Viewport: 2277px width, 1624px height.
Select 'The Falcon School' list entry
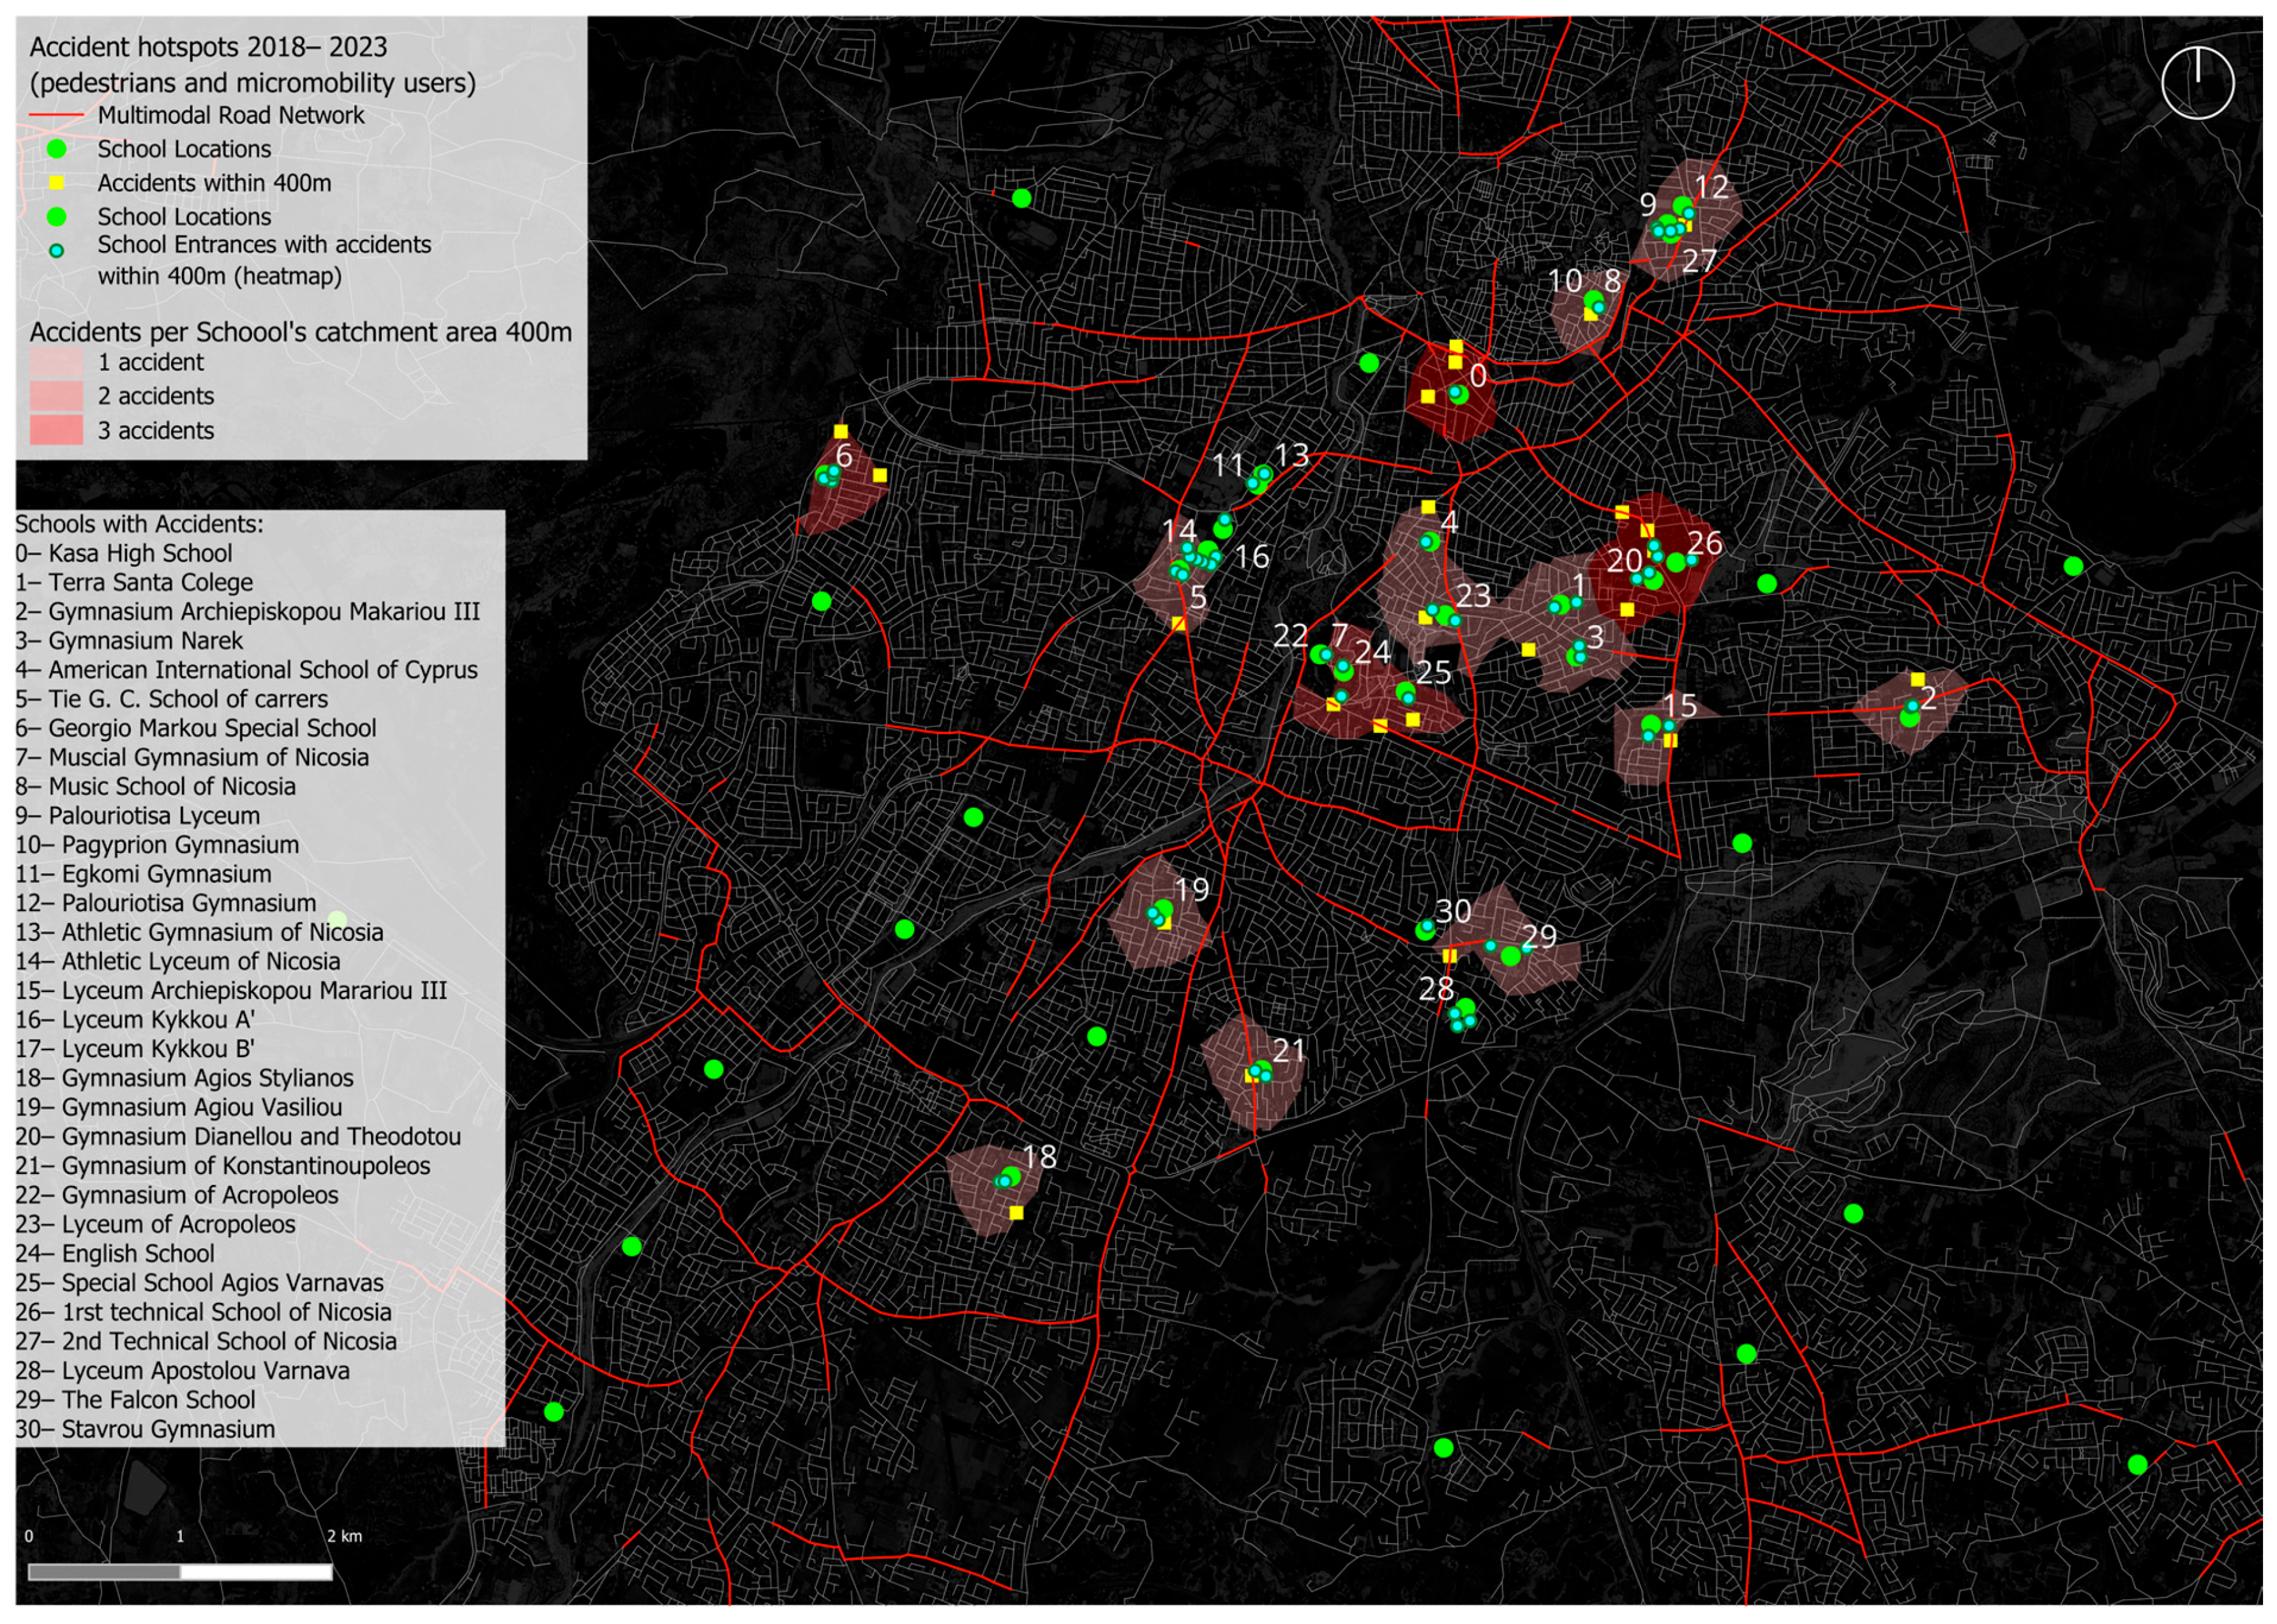tap(135, 1400)
